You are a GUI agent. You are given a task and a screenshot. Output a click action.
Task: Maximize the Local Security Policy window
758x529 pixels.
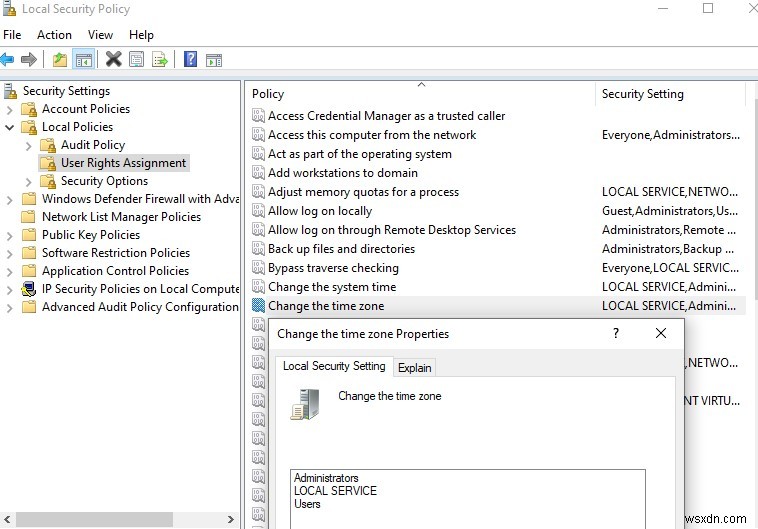point(708,8)
